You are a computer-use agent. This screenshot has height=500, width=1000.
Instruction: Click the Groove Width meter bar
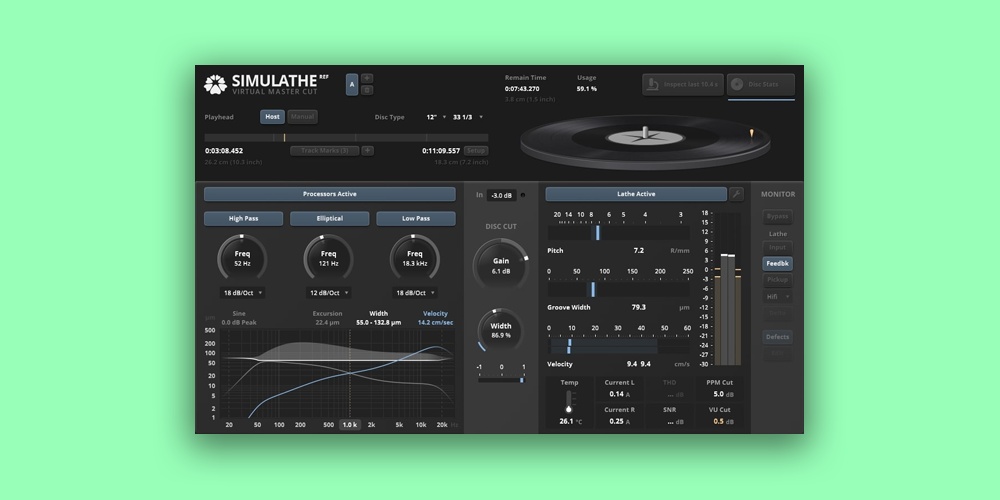(x=619, y=290)
